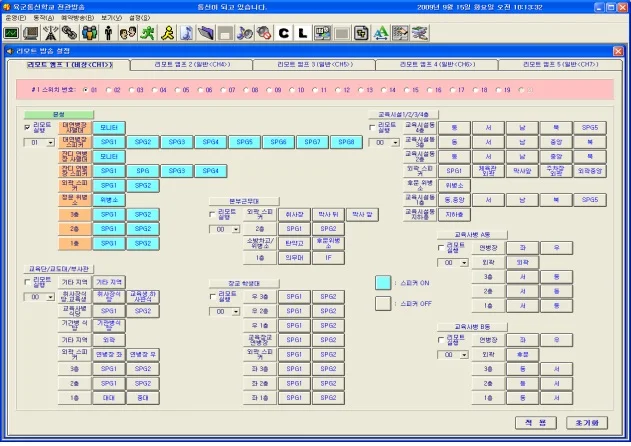Open the 동작(A) menu

point(43,18)
